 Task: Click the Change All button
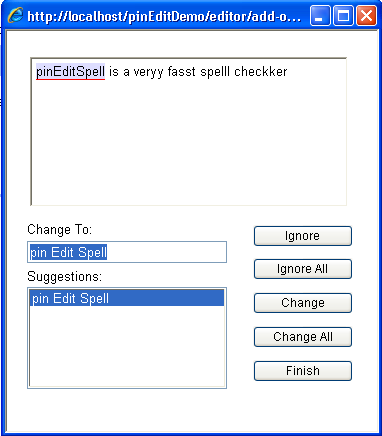303,337
